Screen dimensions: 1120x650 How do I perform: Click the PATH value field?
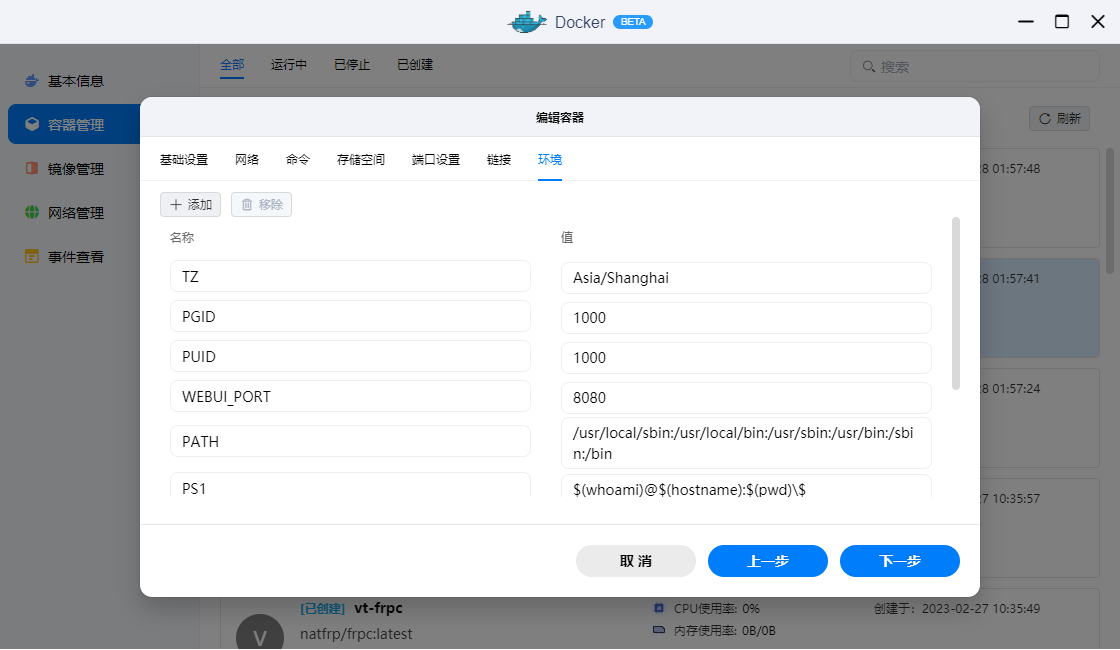[746, 444]
